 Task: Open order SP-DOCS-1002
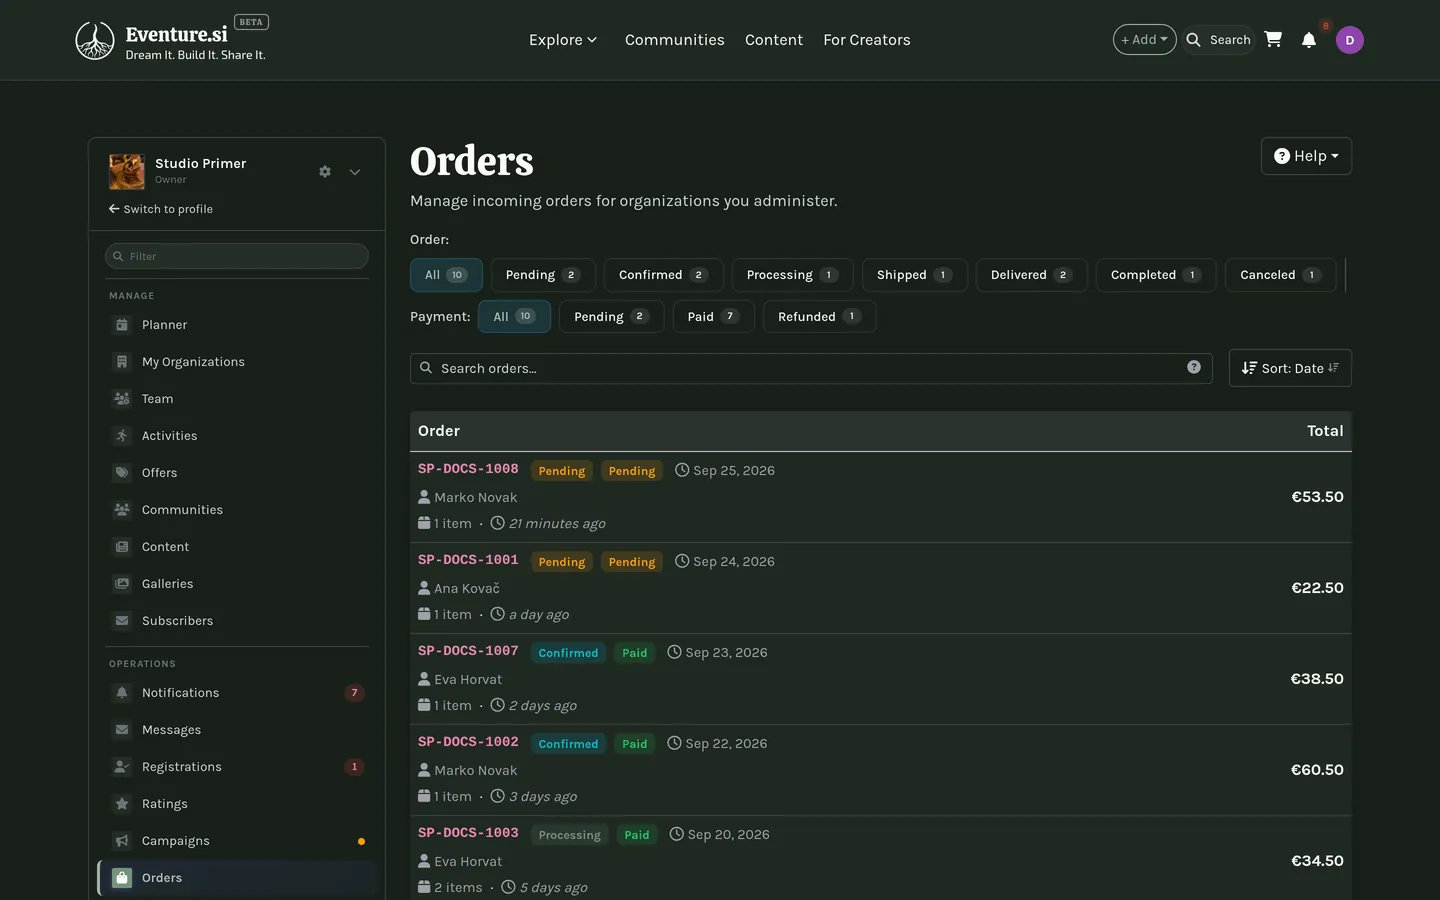pos(468,742)
